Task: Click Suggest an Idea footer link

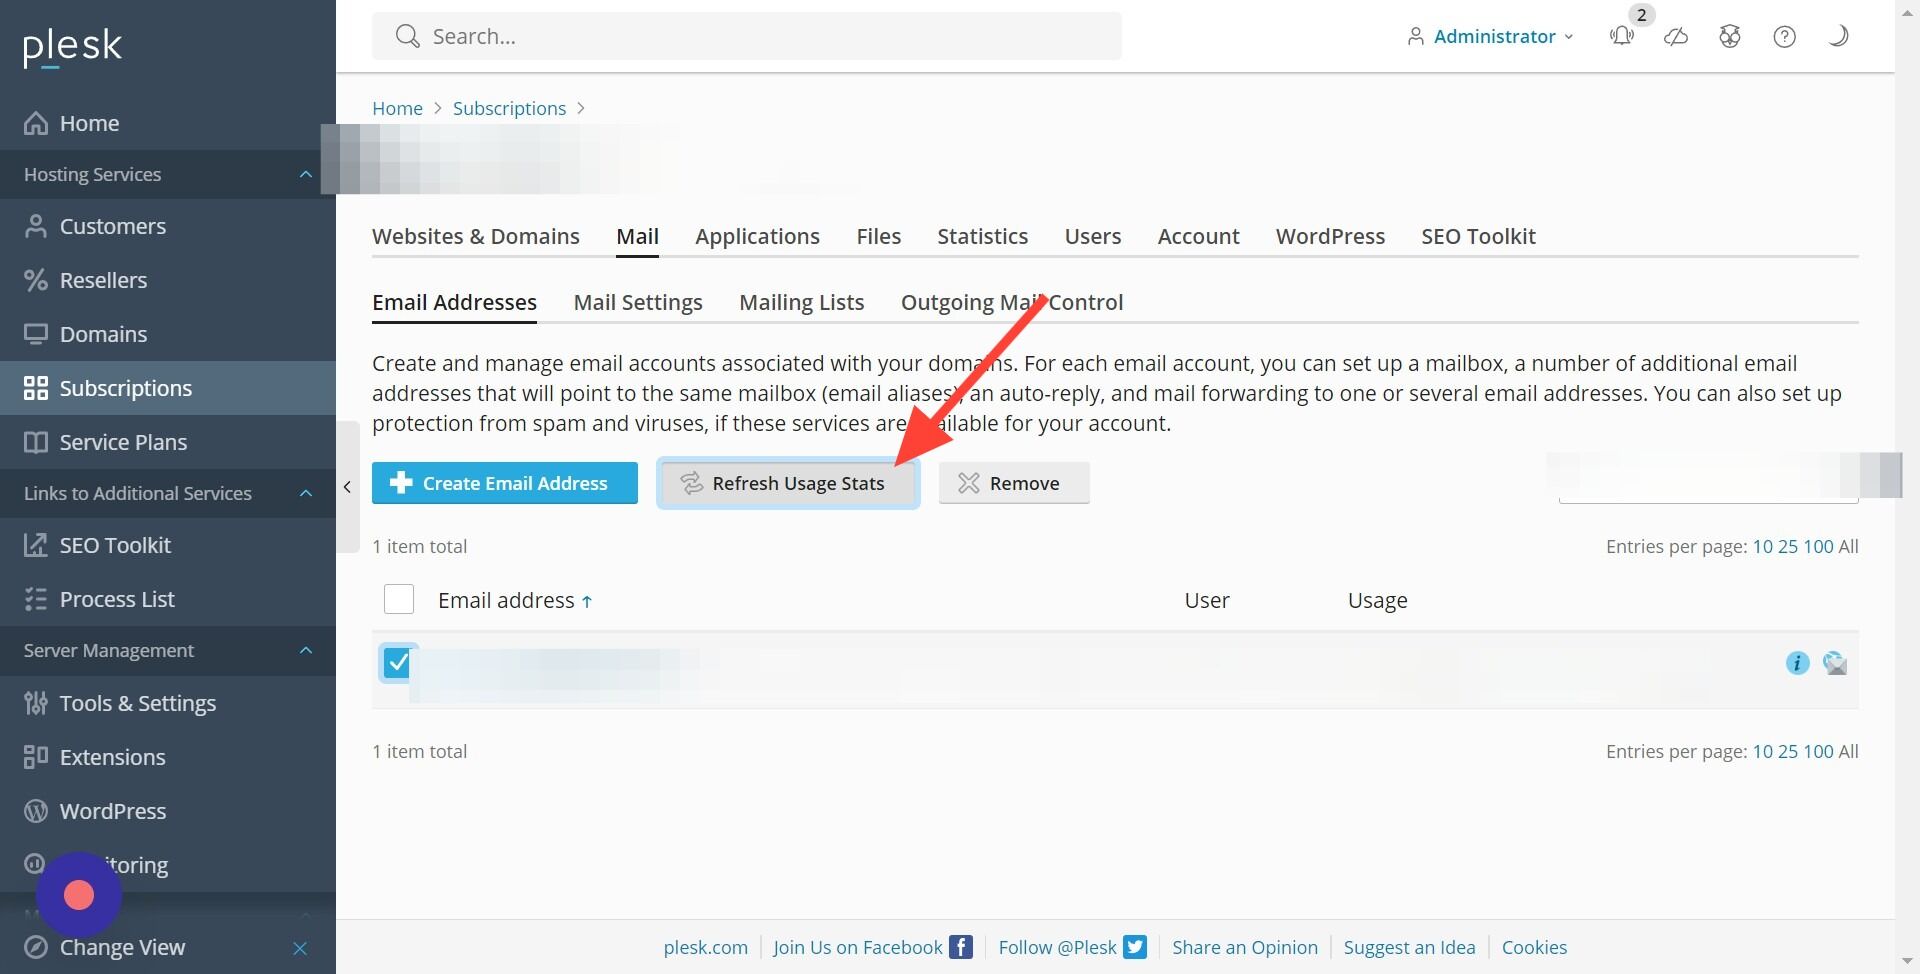Action: (x=1409, y=947)
